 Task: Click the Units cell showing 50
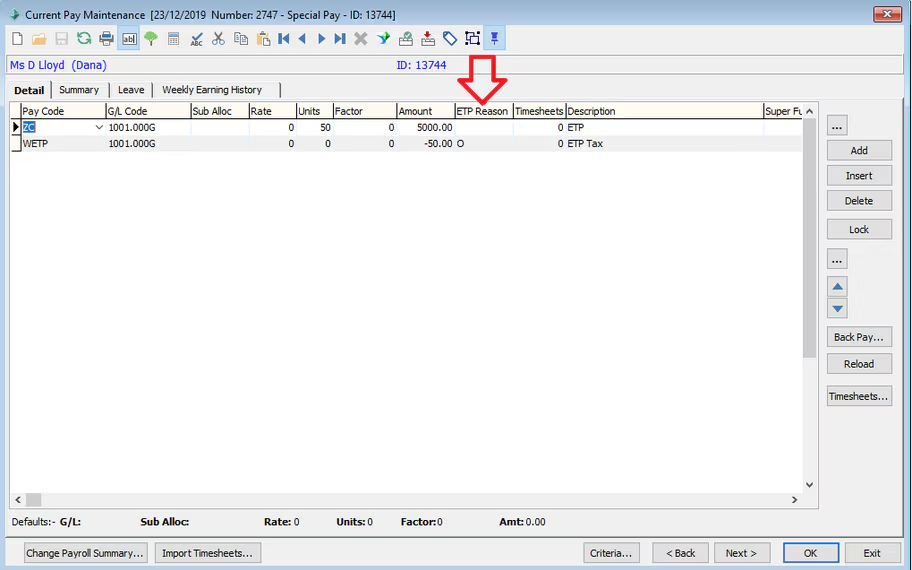315,127
